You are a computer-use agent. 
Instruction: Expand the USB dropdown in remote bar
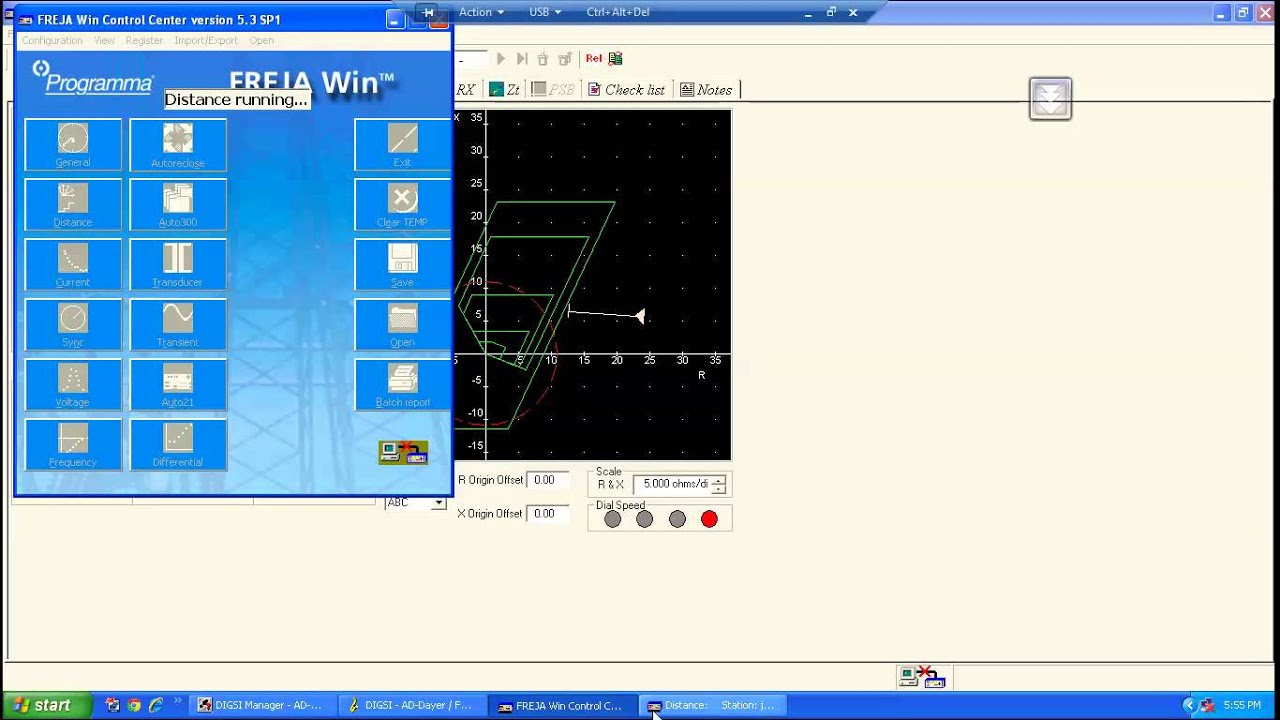(545, 12)
